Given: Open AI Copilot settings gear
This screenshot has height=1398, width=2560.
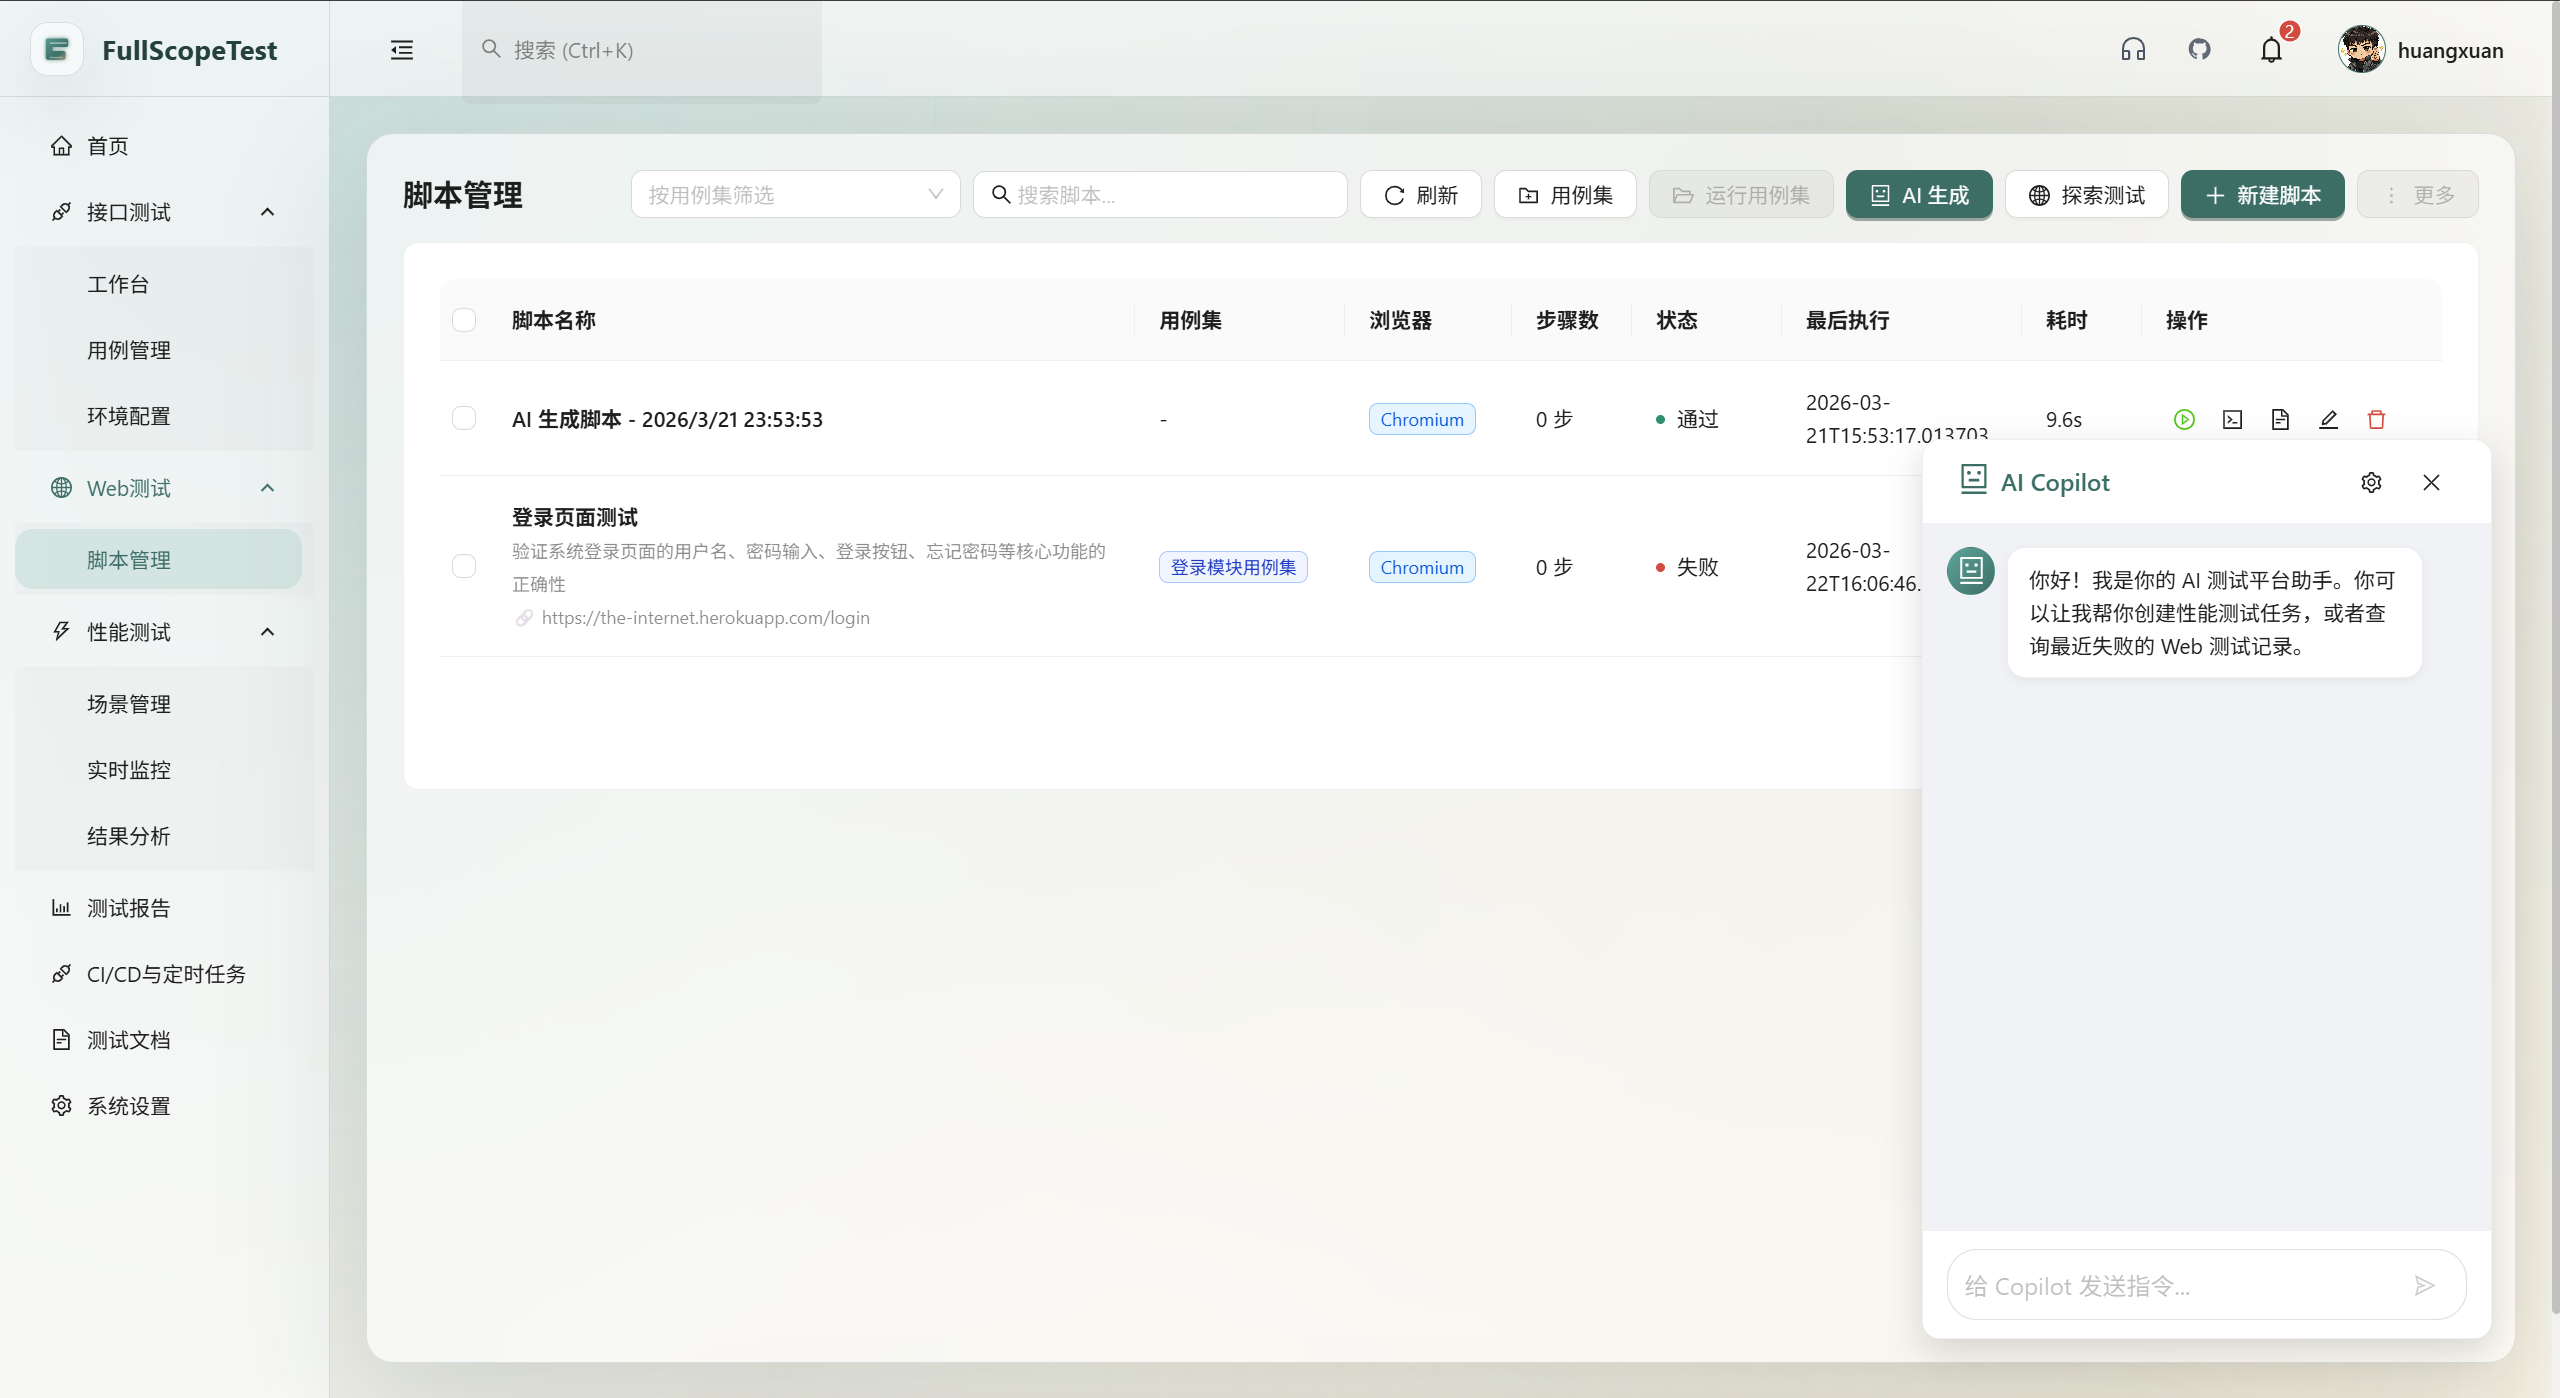Looking at the screenshot, I should coord(2371,483).
